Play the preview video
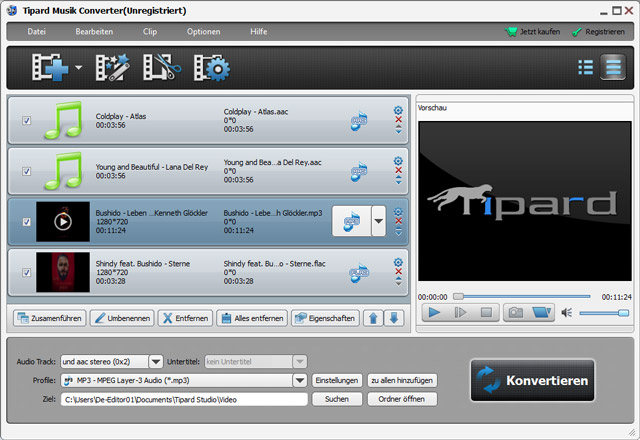This screenshot has height=440, width=640. click(434, 313)
